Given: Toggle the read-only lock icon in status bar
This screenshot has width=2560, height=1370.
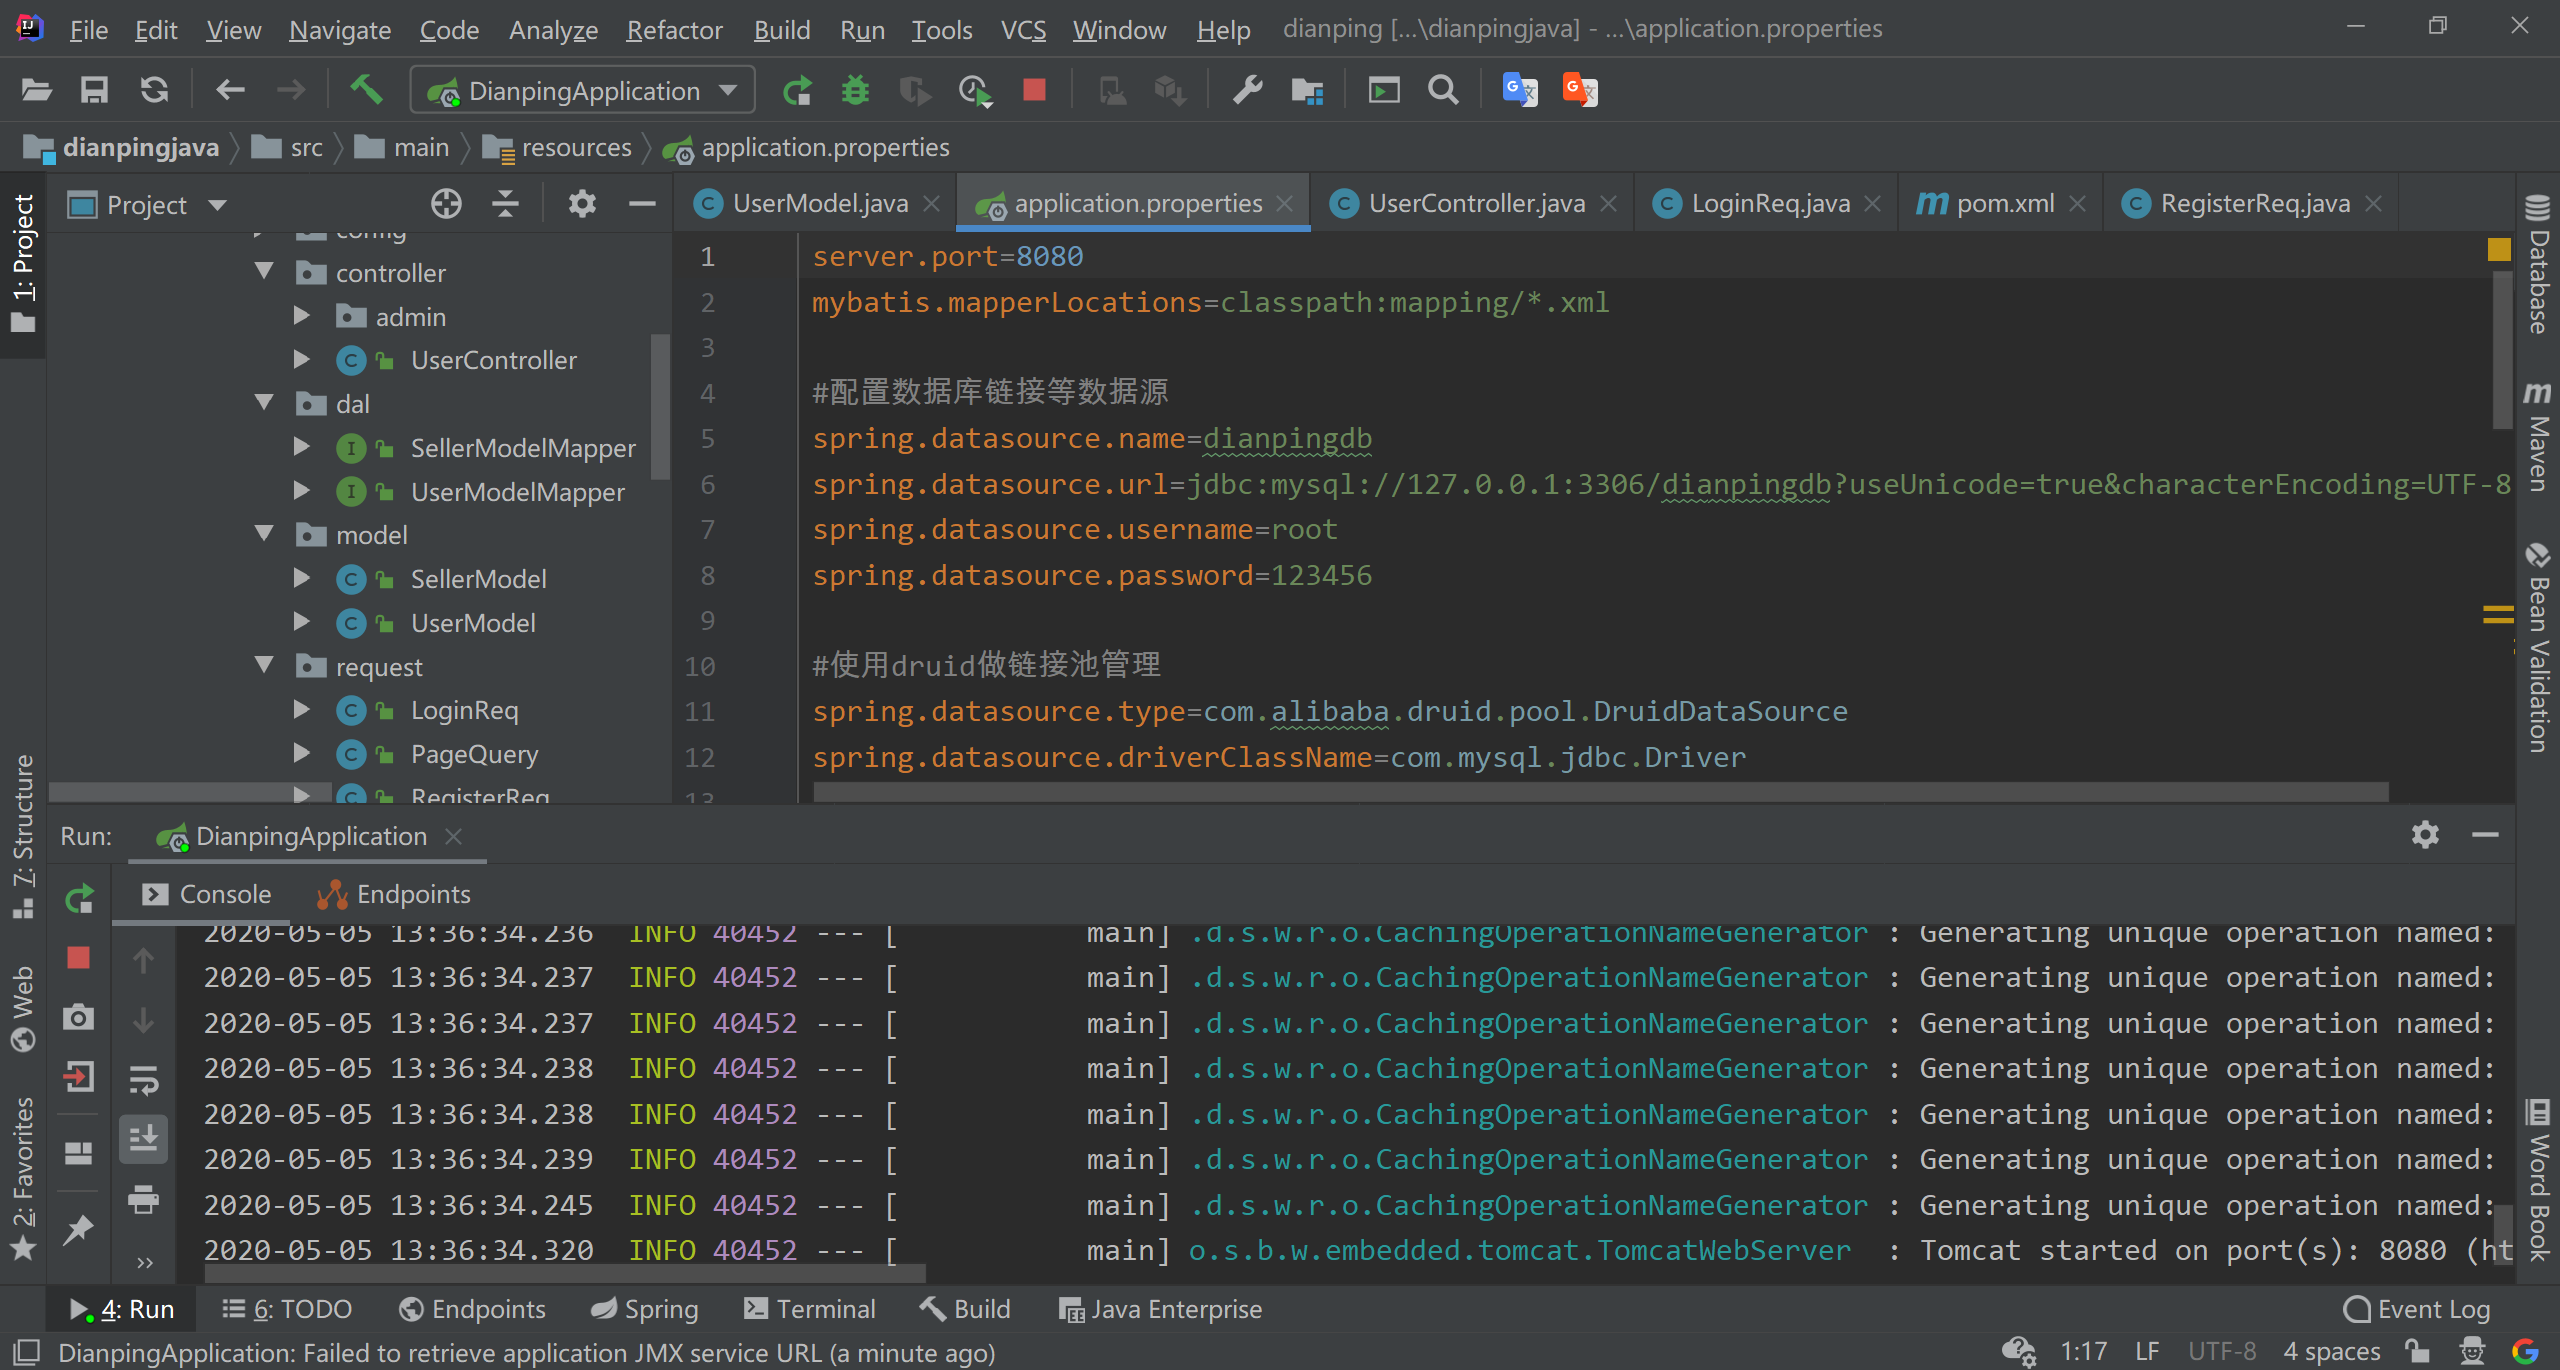Looking at the screenshot, I should coord(2417,1352).
